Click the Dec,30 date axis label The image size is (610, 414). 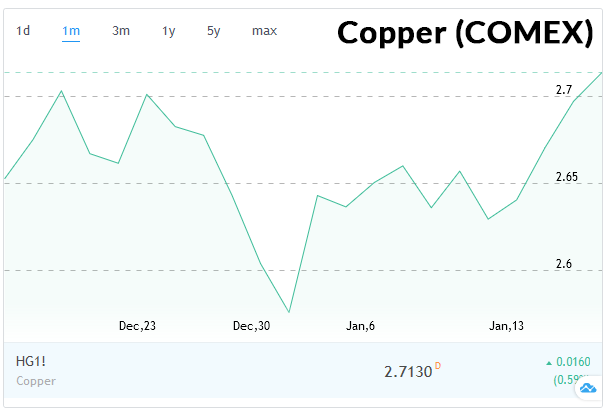pyautogui.click(x=251, y=326)
